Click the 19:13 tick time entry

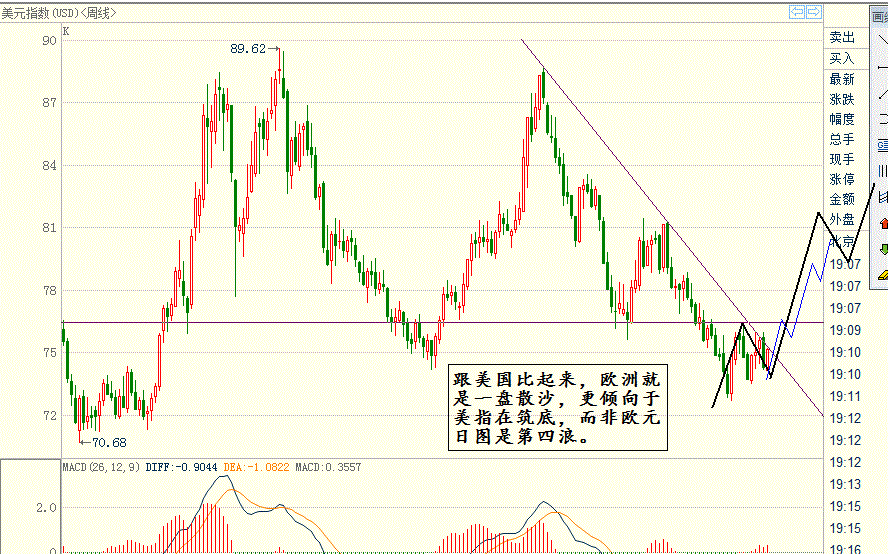tap(845, 484)
